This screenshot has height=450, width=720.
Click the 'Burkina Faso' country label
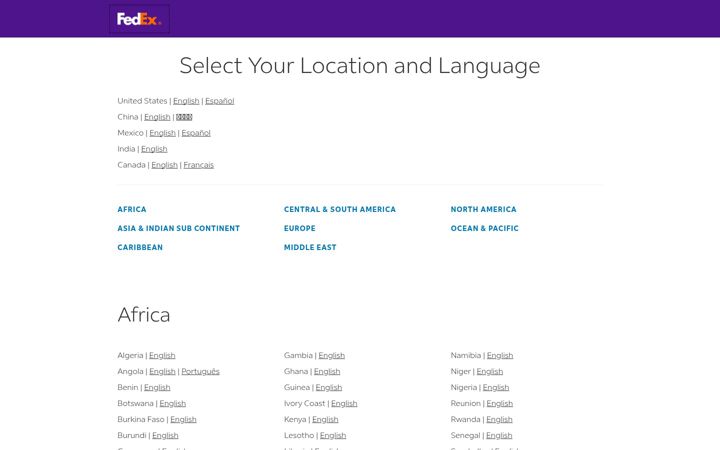point(141,420)
